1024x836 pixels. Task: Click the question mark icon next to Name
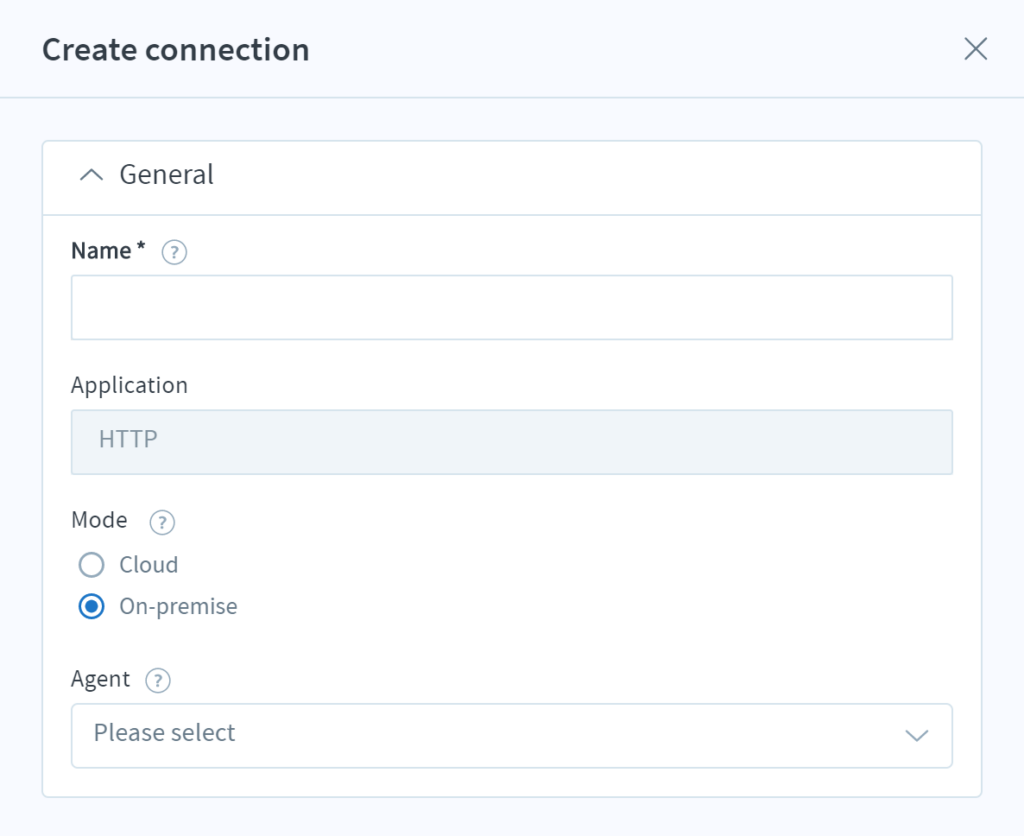pos(174,252)
